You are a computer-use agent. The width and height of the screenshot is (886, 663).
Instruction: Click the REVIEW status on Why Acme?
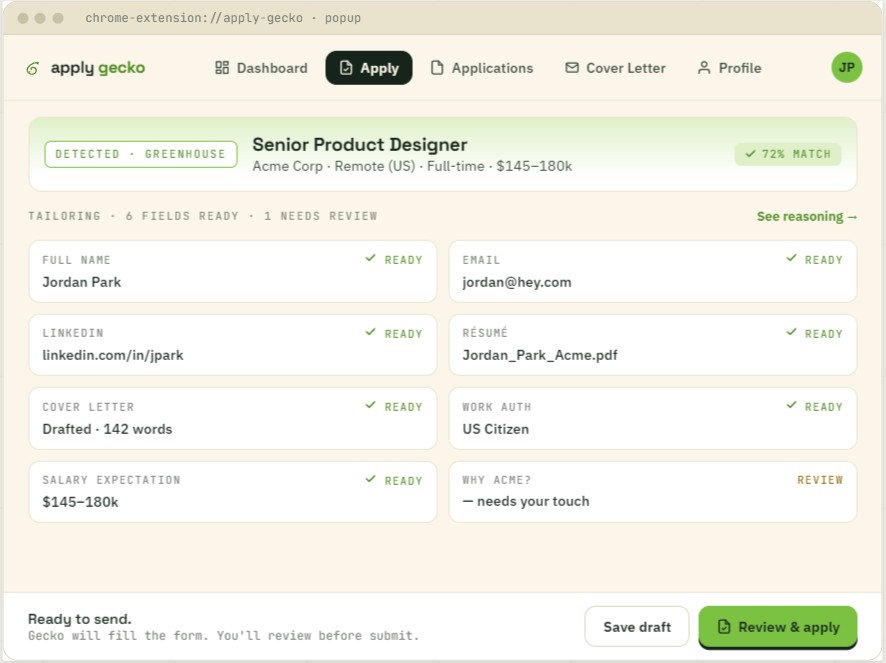(x=820, y=480)
